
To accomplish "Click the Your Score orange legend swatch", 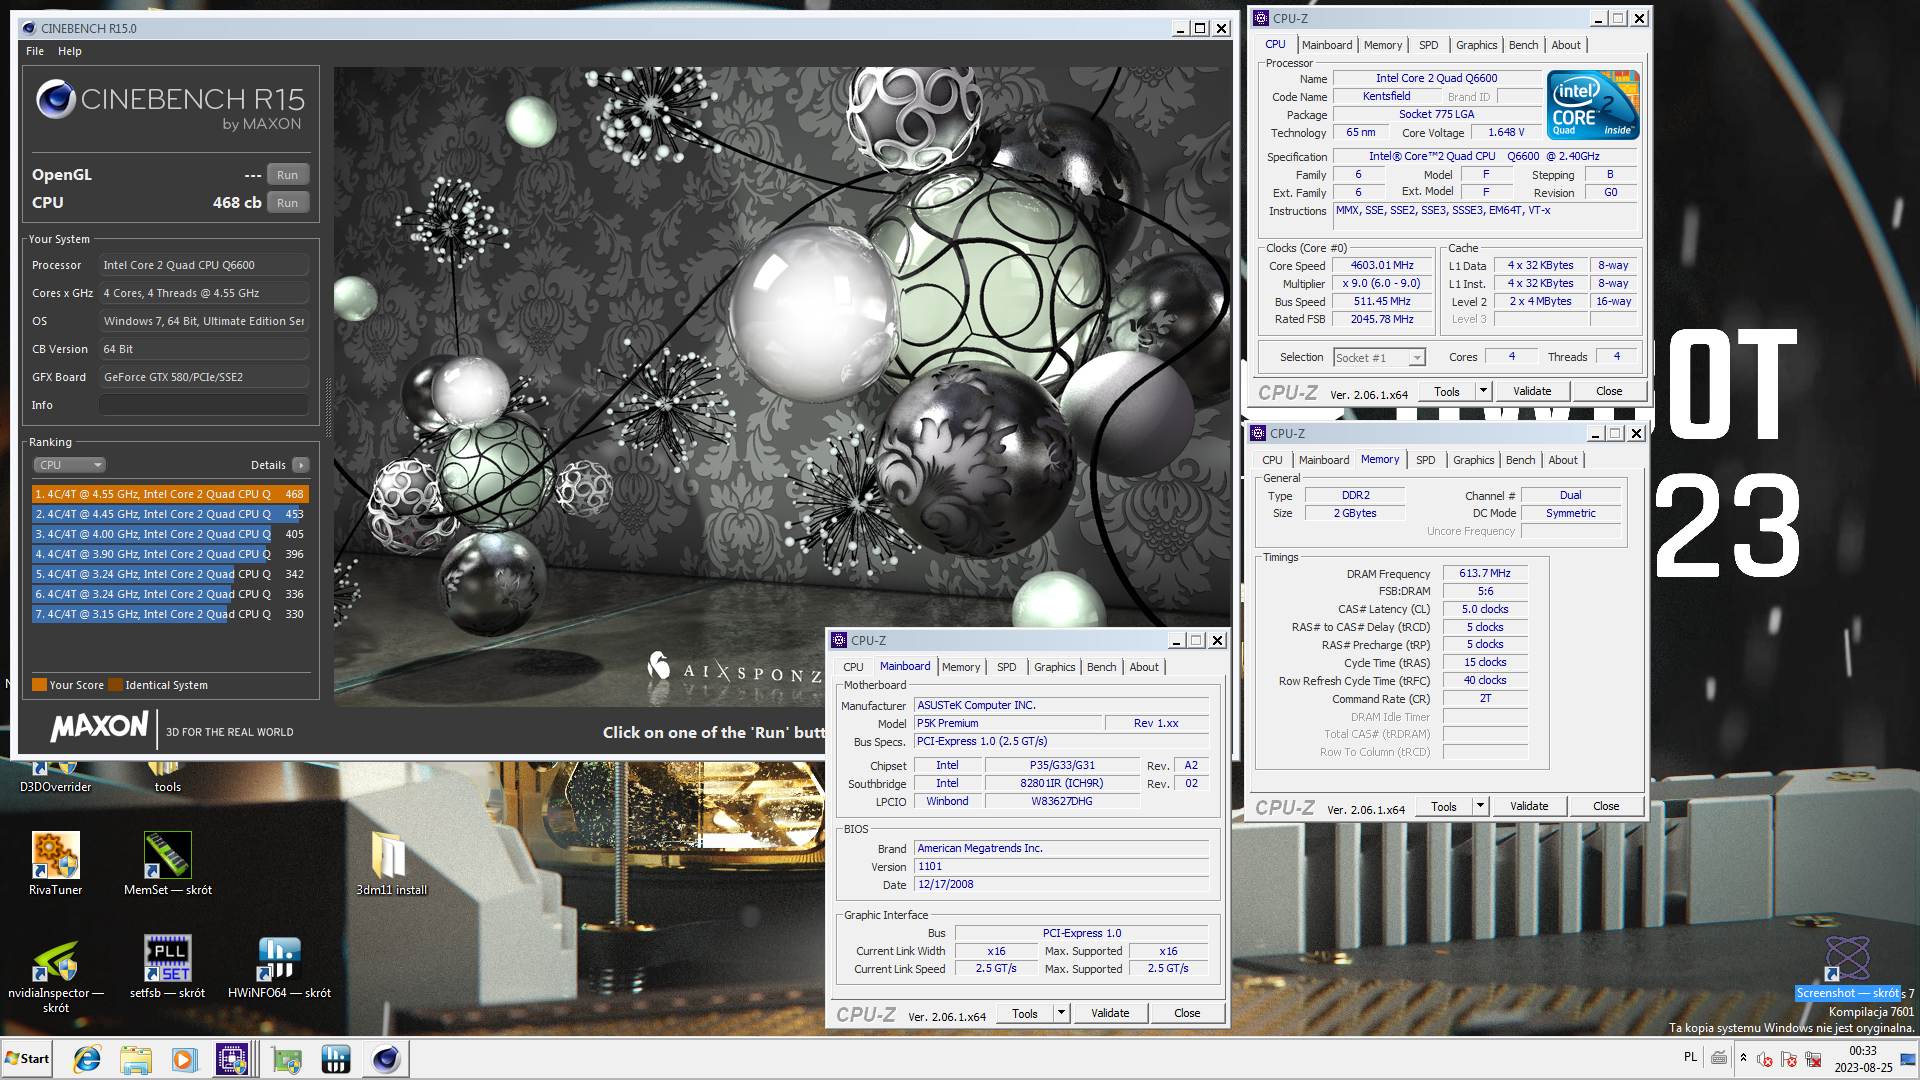I will pos(39,685).
